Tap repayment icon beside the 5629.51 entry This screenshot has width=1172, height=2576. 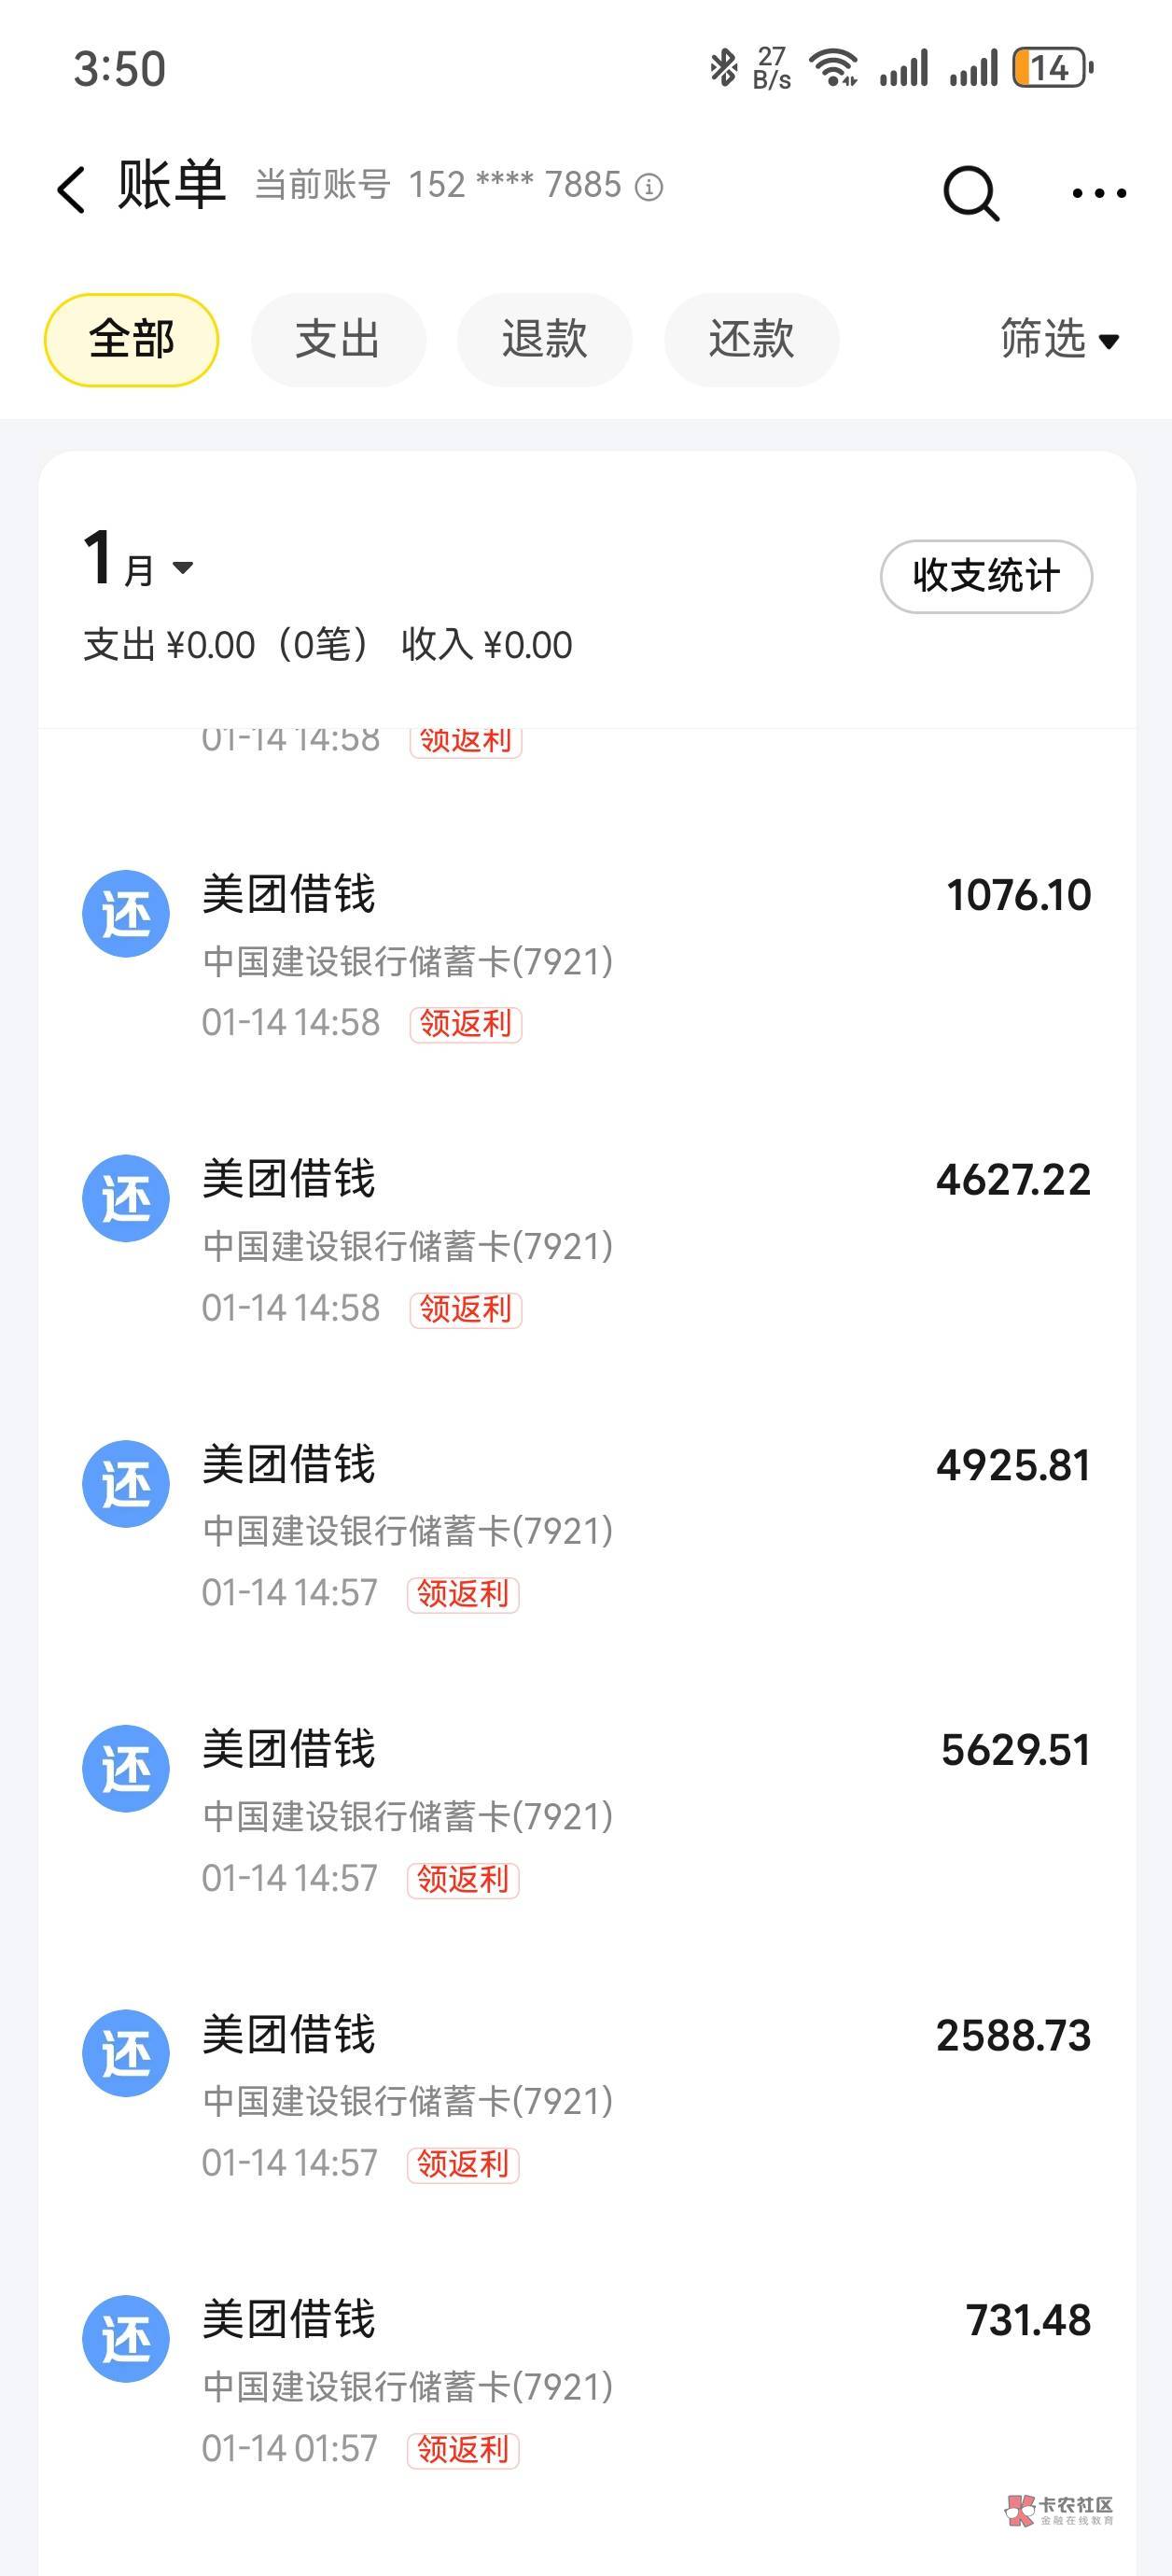[126, 1768]
